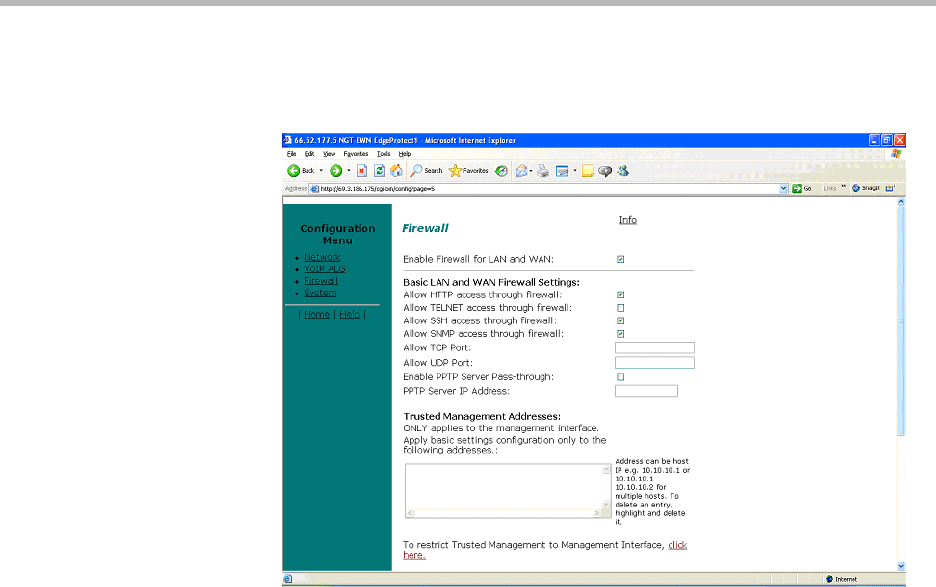The height and width of the screenshot is (587, 936).
Task: Open the Back button history dropdown arrow
Action: (x=321, y=171)
